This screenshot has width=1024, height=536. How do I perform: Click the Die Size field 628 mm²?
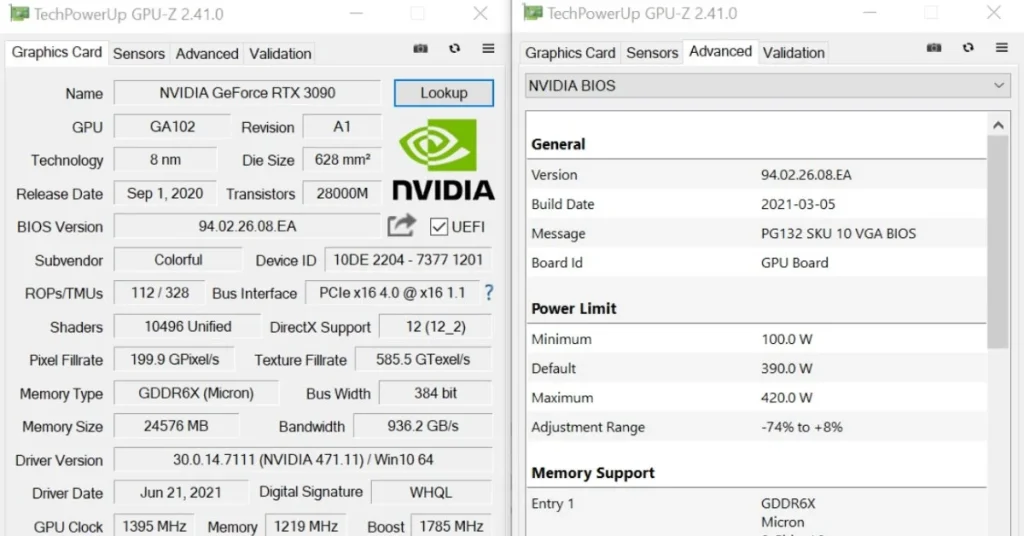pyautogui.click(x=342, y=160)
